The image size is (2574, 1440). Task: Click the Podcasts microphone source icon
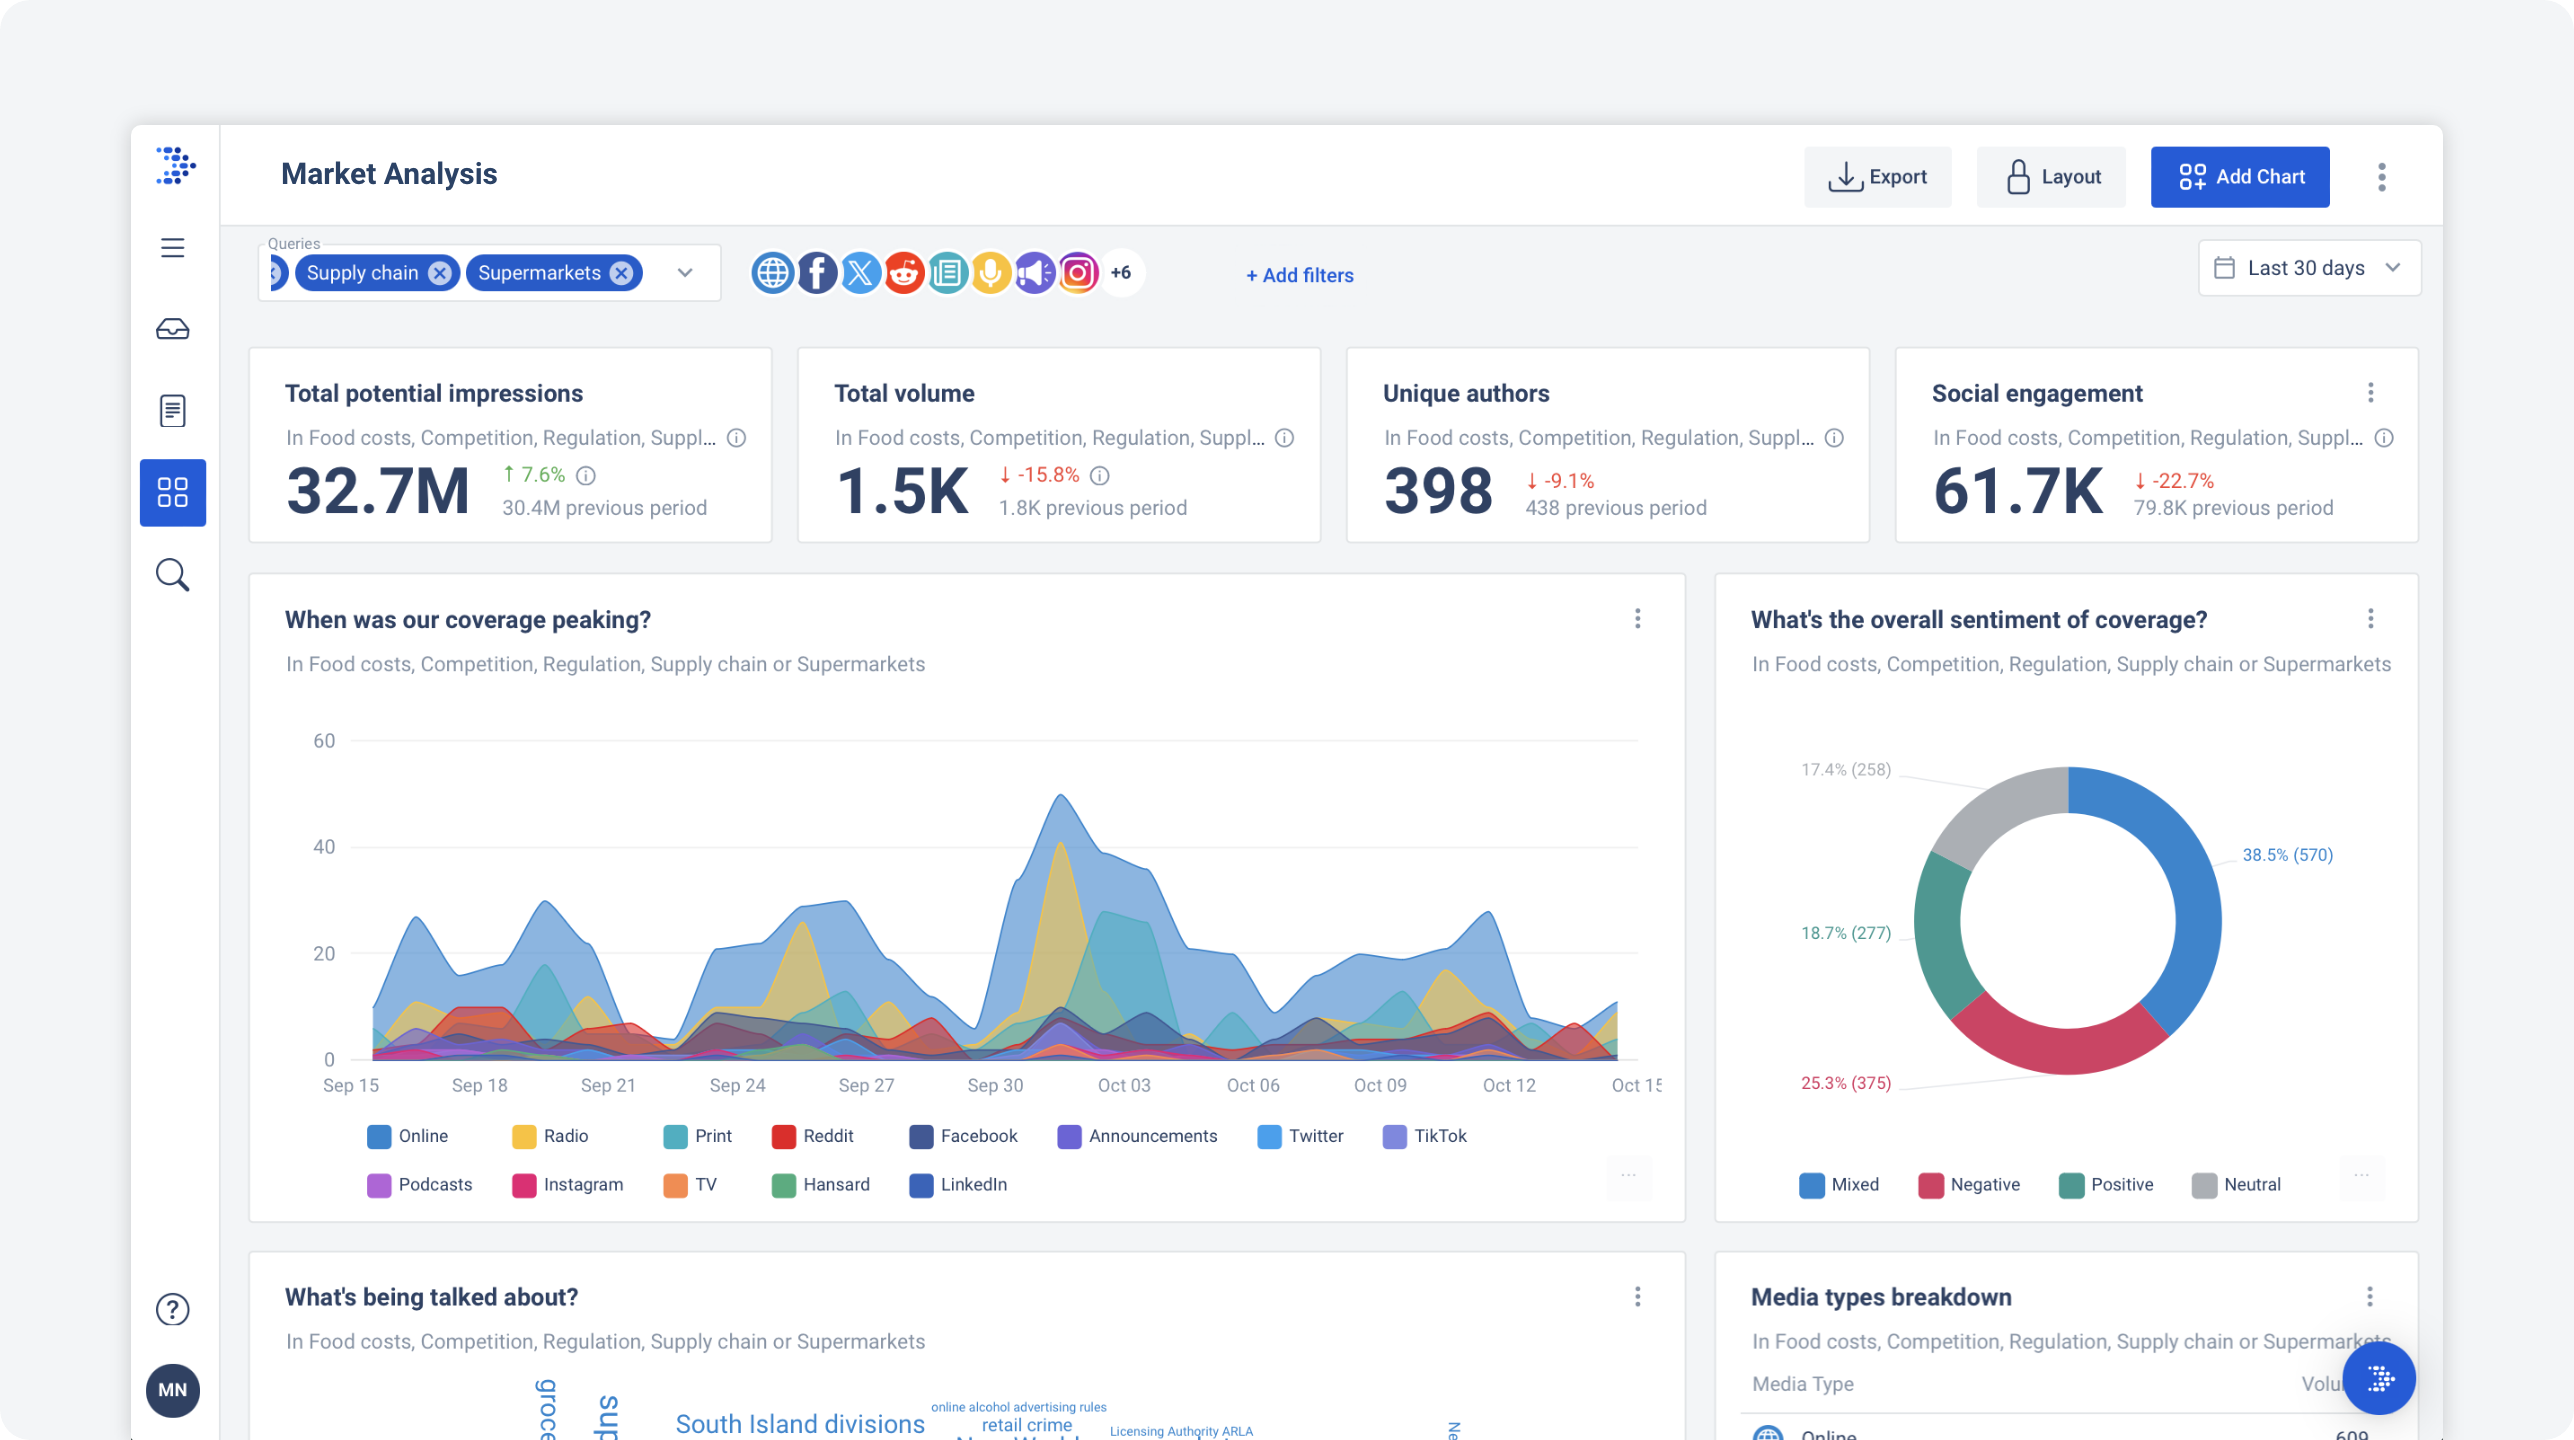[990, 272]
